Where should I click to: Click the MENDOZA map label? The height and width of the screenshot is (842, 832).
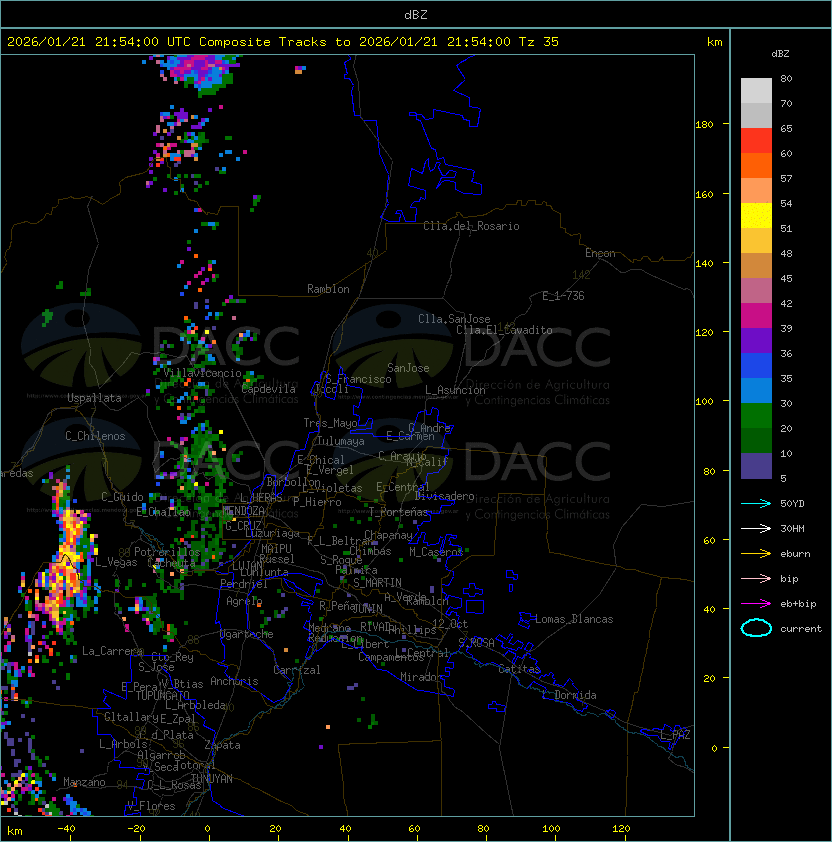pos(244,510)
